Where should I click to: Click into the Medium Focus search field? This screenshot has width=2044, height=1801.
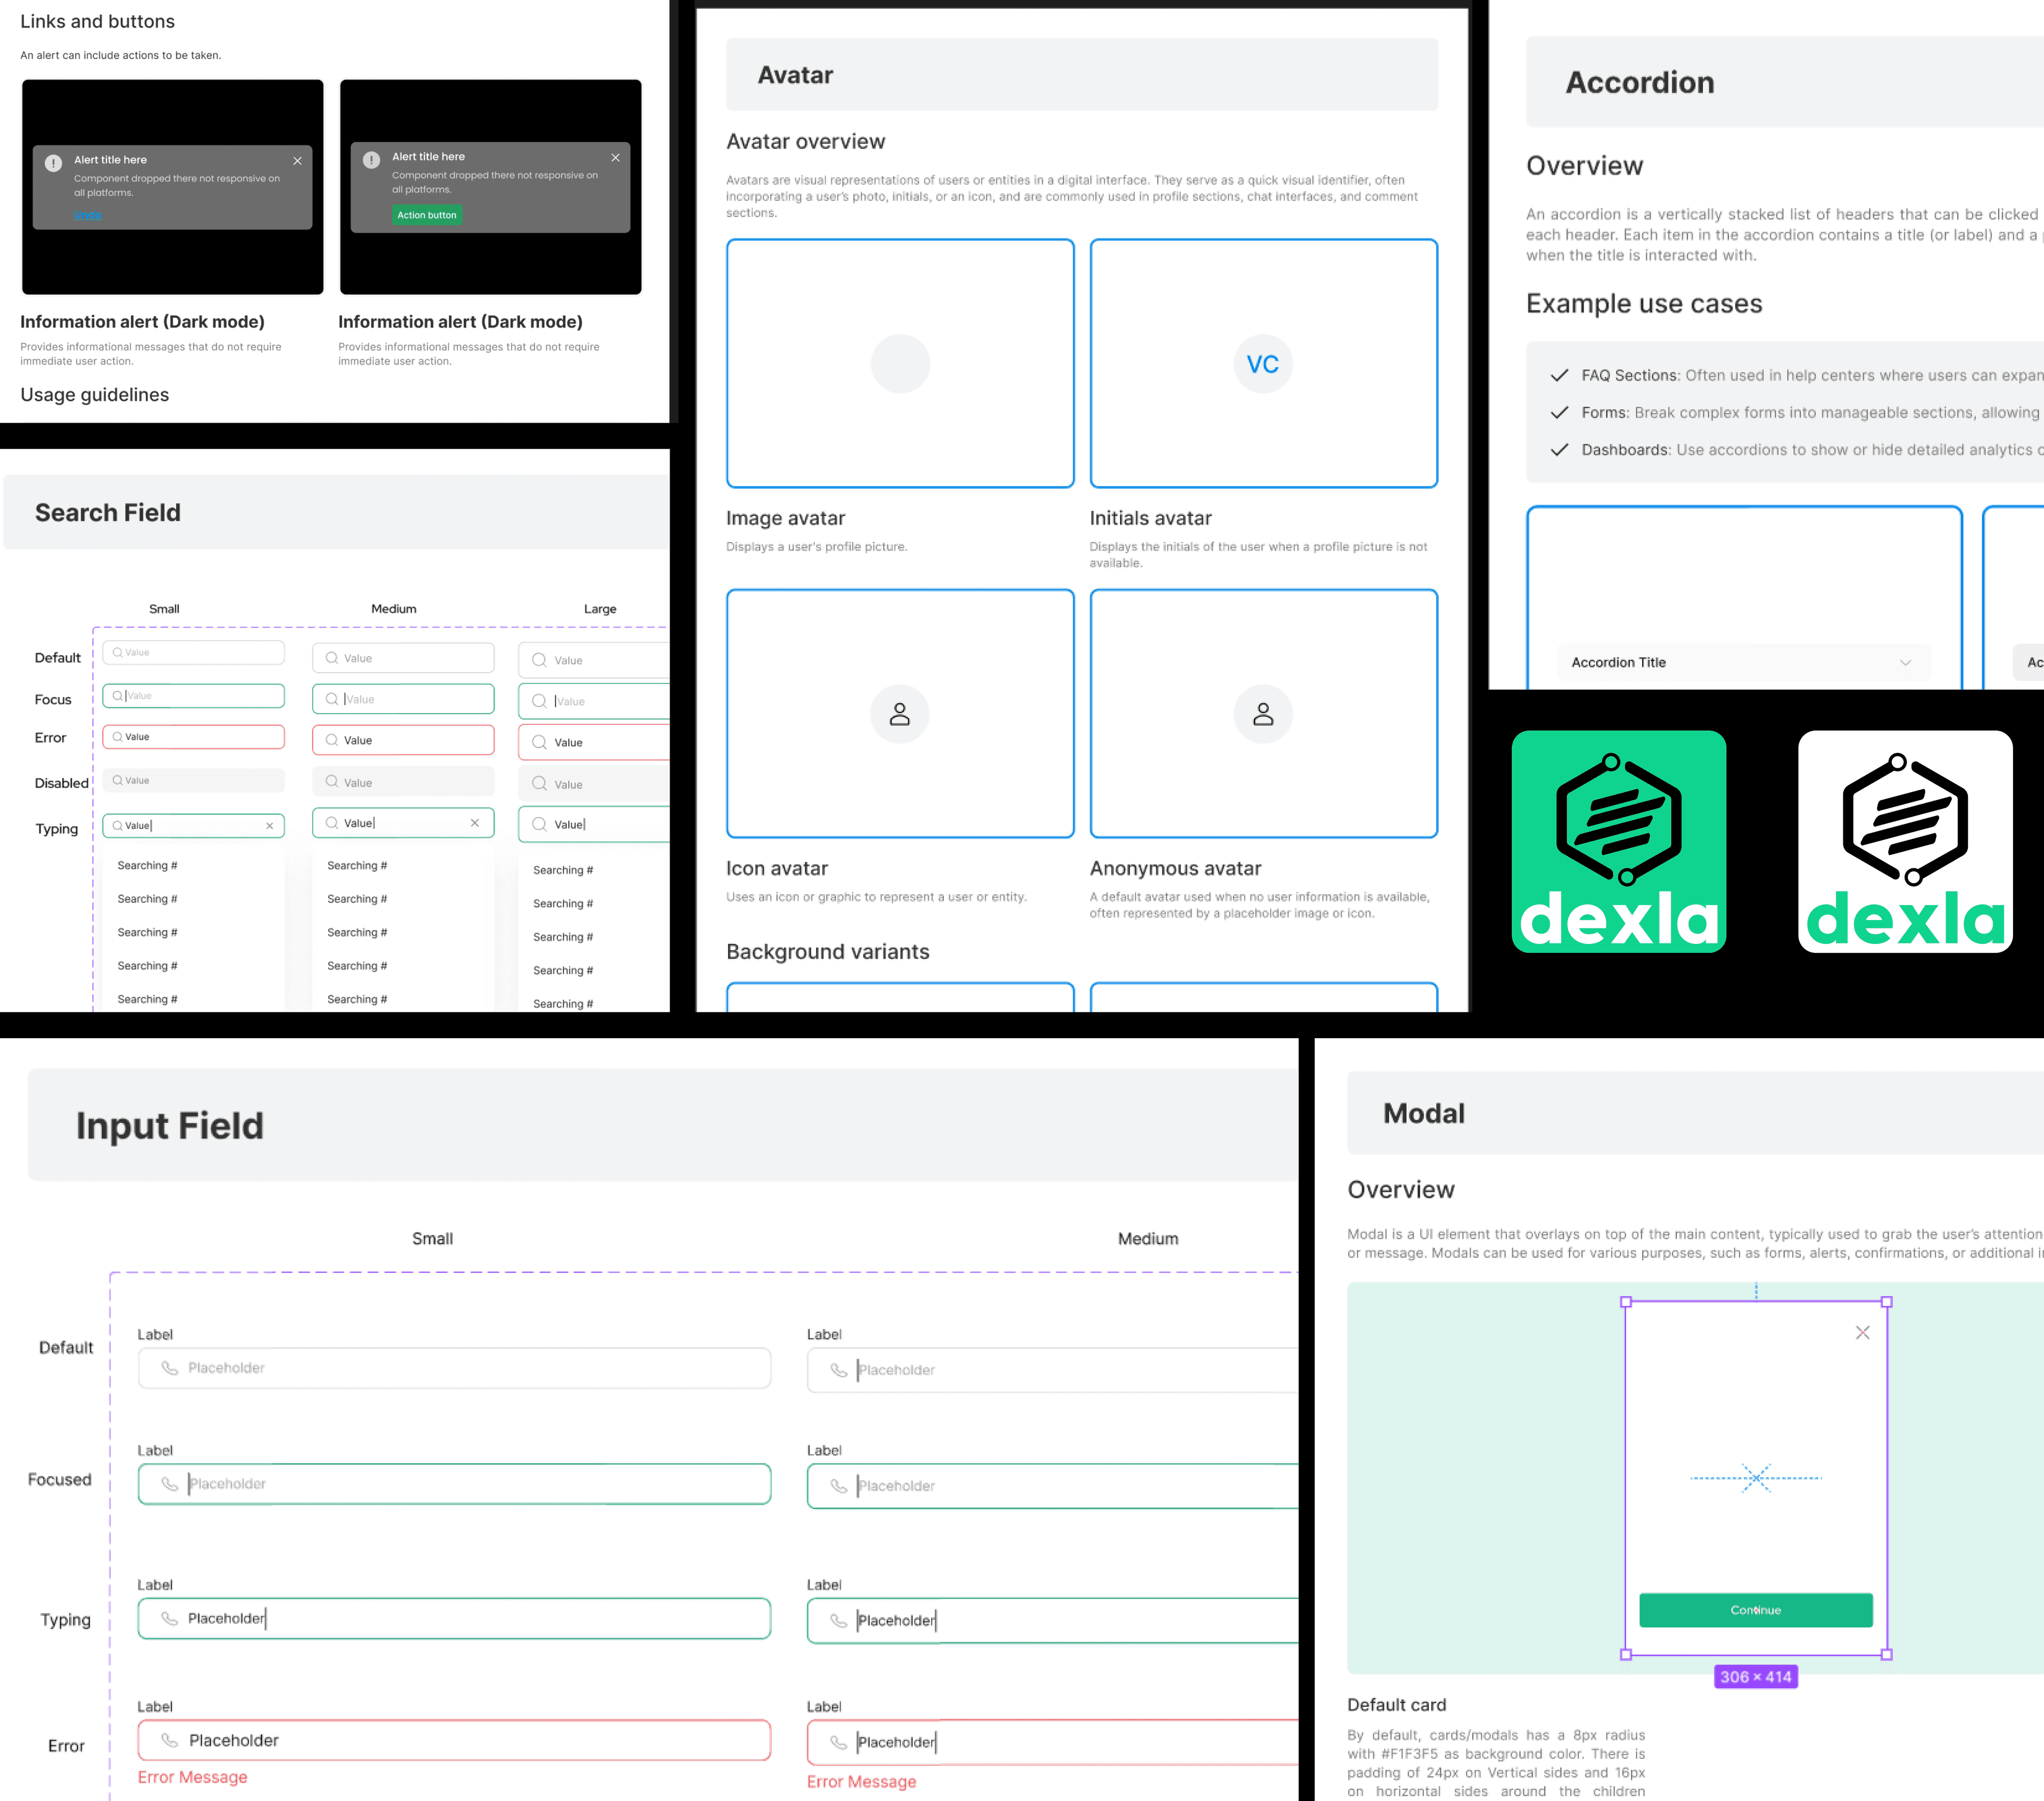tap(403, 699)
